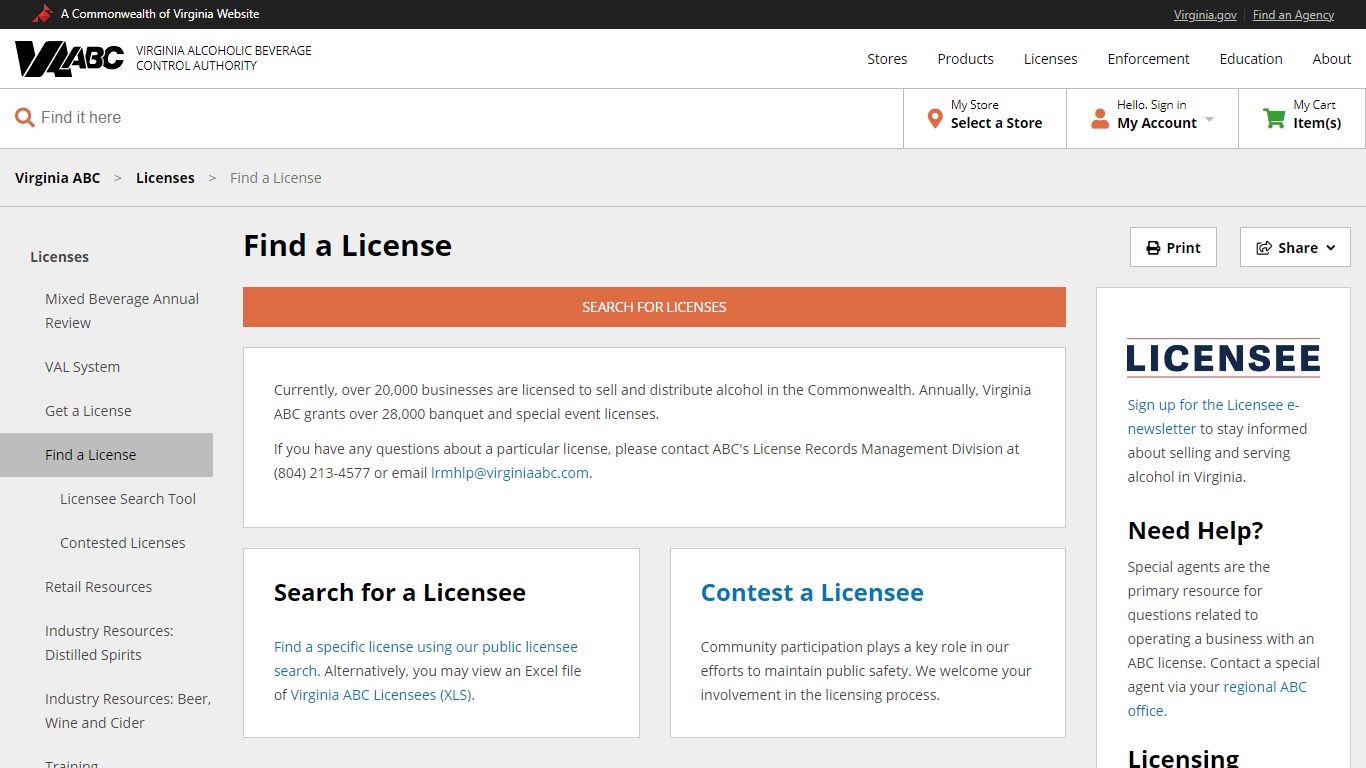Open Contested Licenses sidebar link
1366x768 pixels.
coord(122,543)
